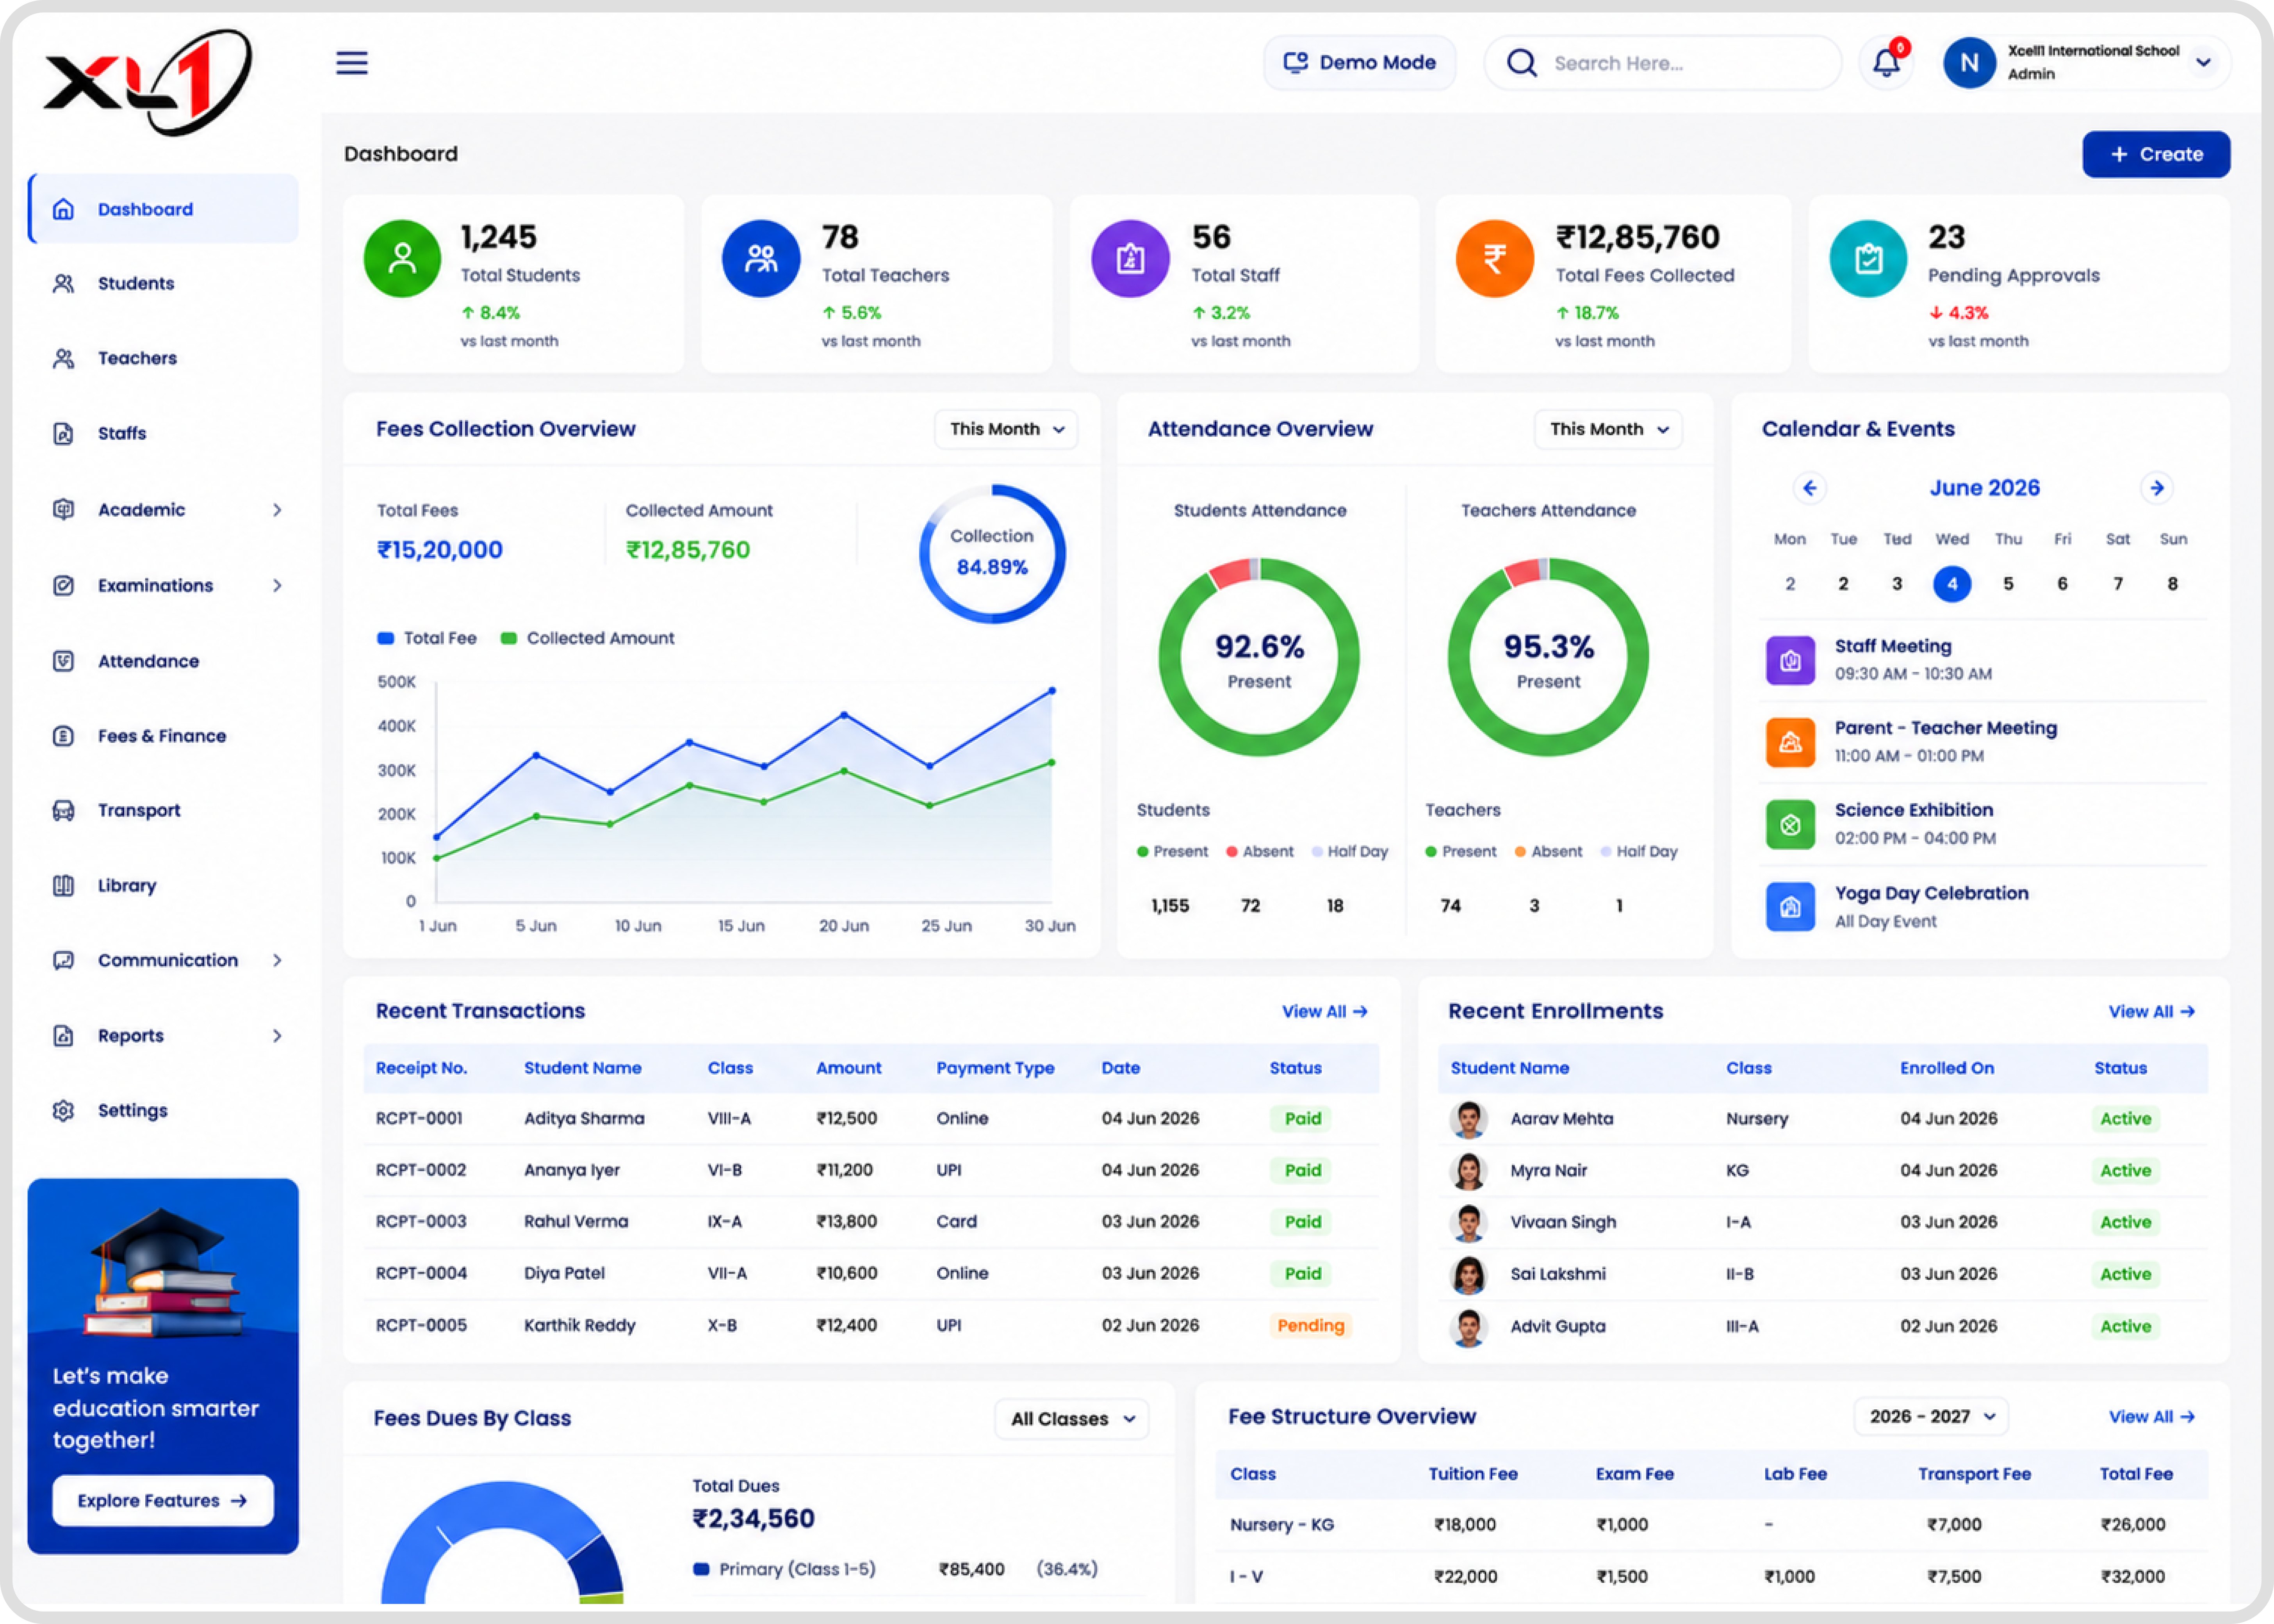Go to next month in calendar
This screenshot has width=2274, height=1624.
click(2157, 488)
